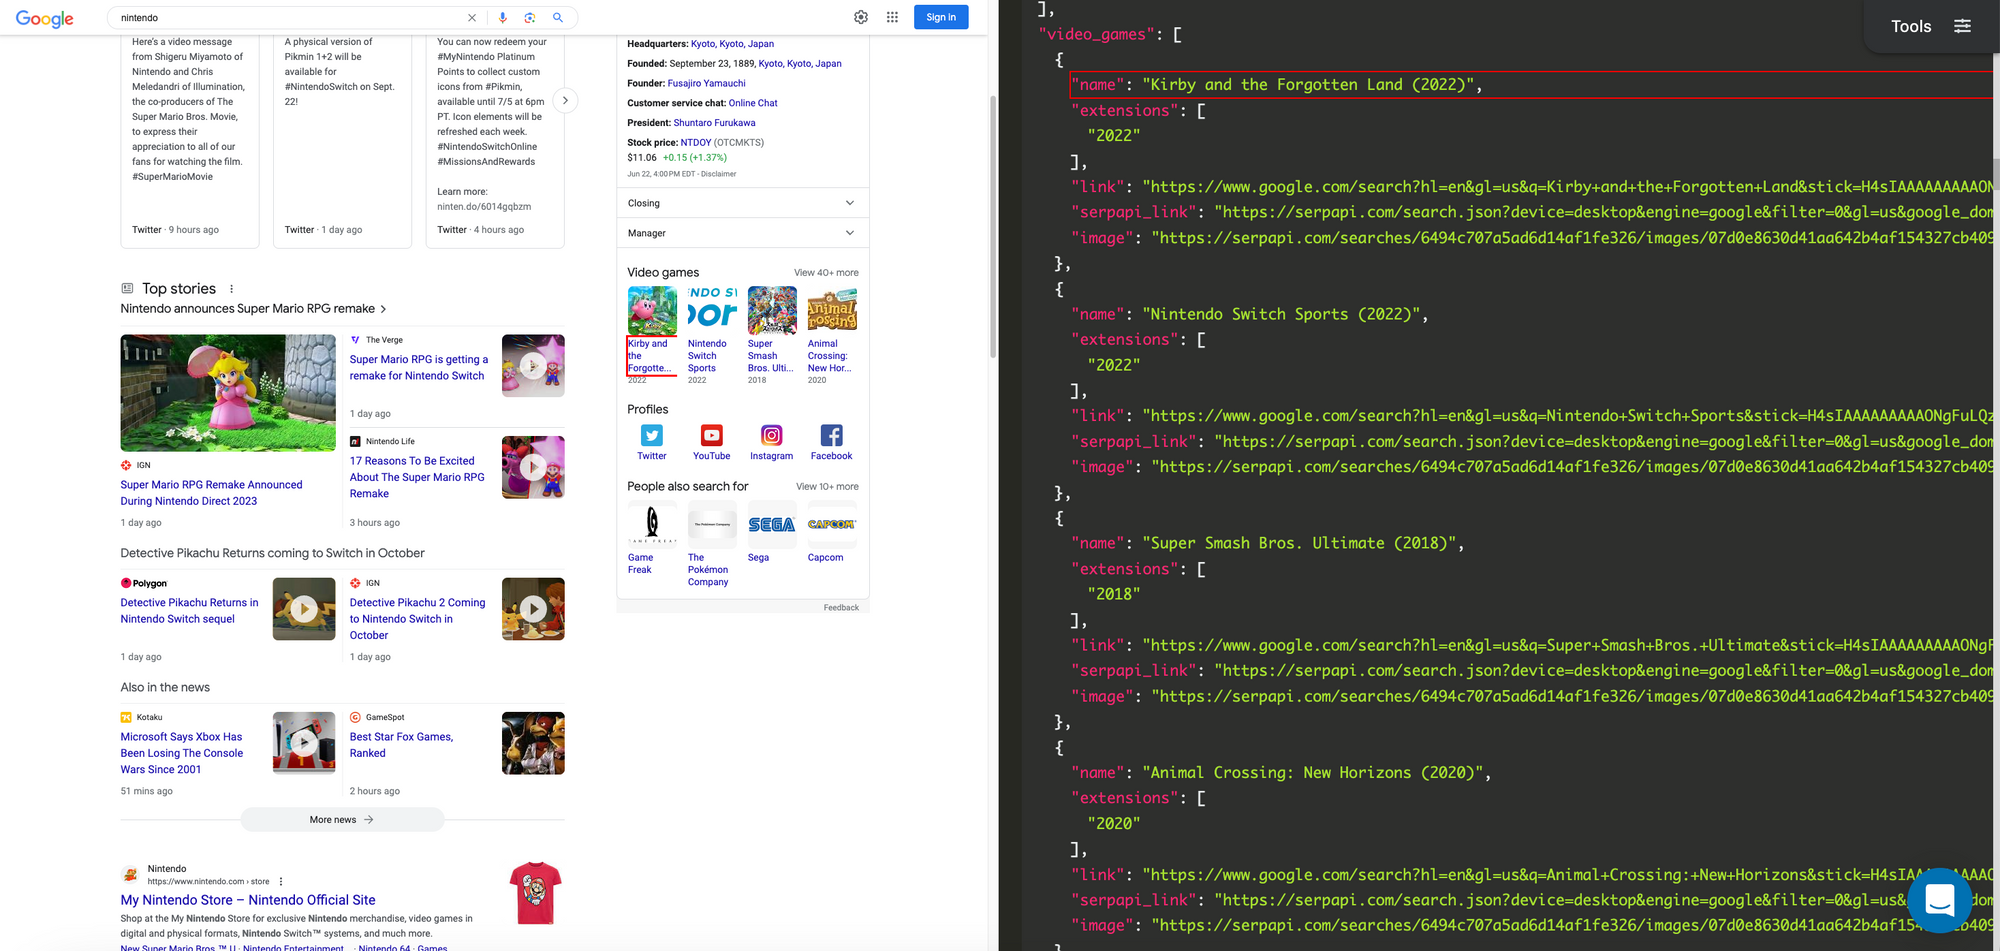The height and width of the screenshot is (951, 2000).
Task: Select Game Freak in People also search
Action: pyautogui.click(x=652, y=524)
